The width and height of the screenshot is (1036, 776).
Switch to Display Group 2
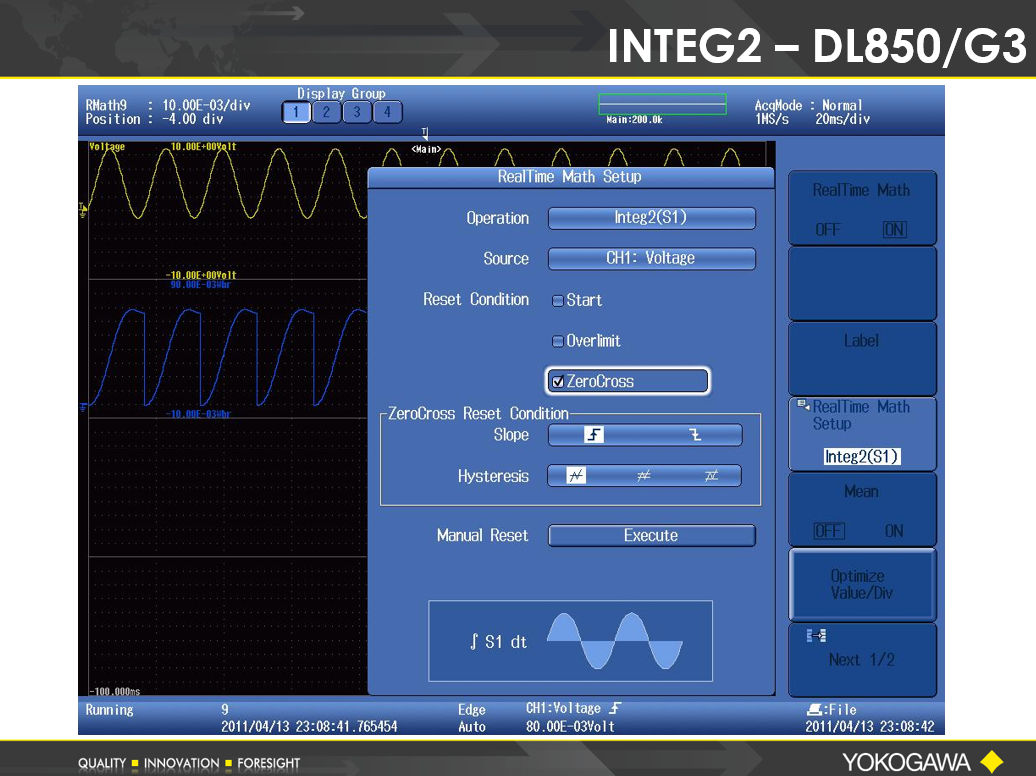326,112
